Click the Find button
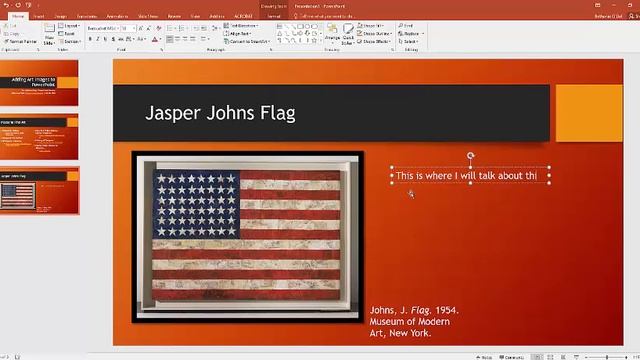Image resolution: width=640 pixels, height=360 pixels. (x=406, y=26)
